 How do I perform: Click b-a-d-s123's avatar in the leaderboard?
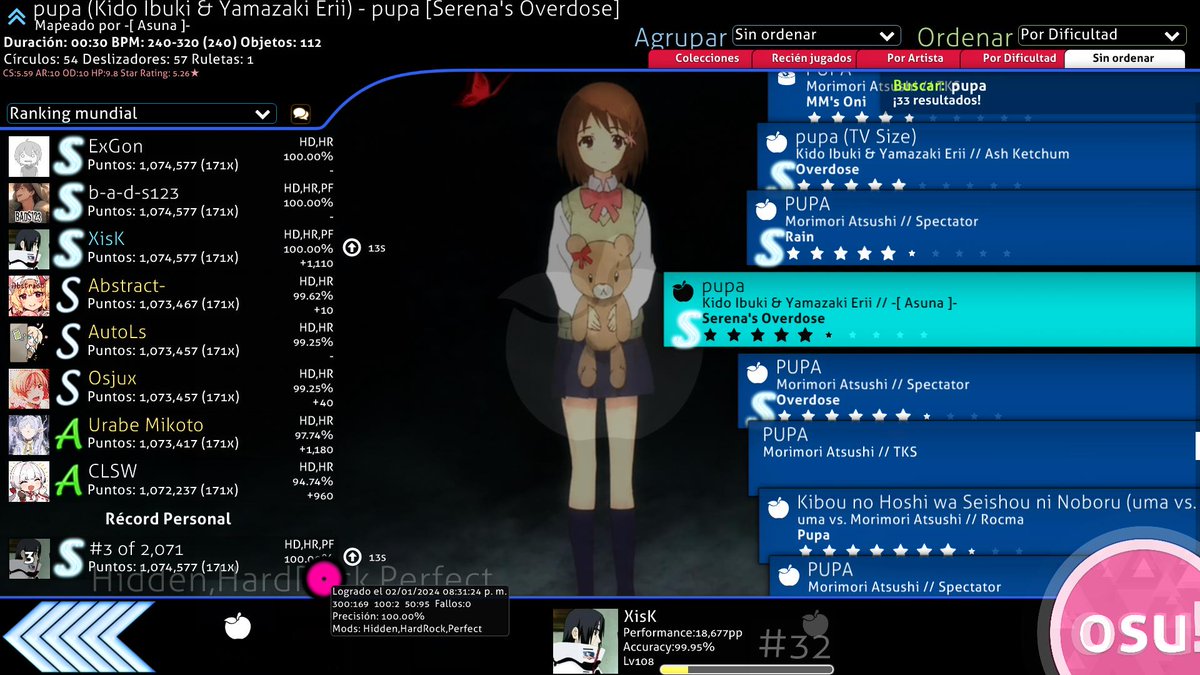(29, 203)
